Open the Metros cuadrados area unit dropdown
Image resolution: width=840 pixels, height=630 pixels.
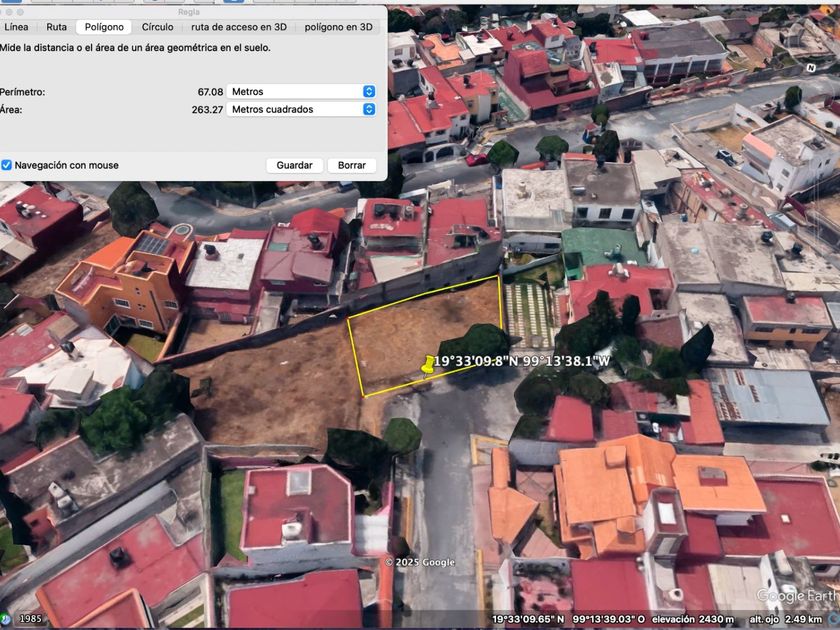coord(301,110)
